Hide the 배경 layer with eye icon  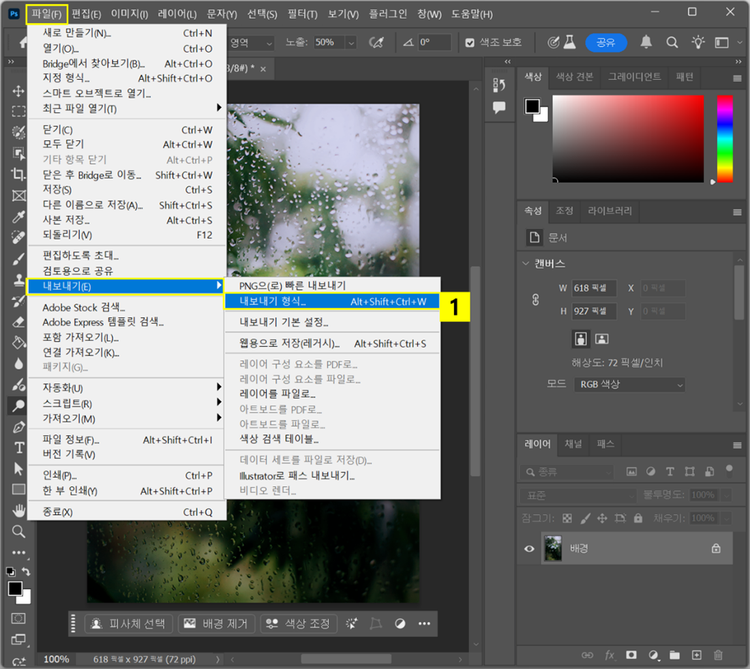click(x=530, y=548)
